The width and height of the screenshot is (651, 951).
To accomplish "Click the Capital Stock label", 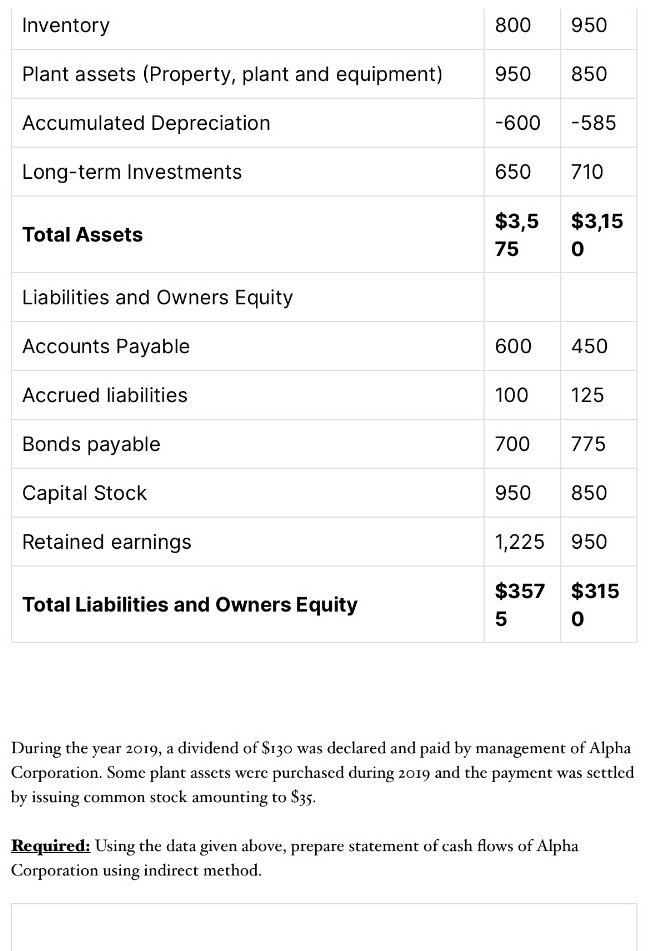I will coord(85,493).
